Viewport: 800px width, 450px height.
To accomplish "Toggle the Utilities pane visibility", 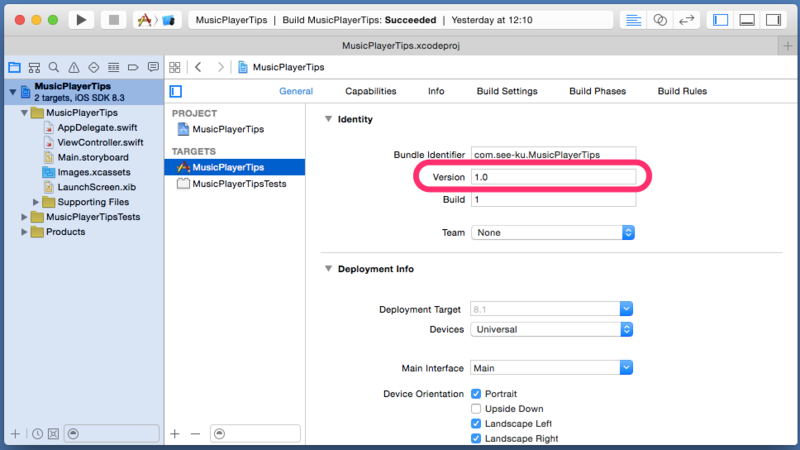I will click(773, 20).
